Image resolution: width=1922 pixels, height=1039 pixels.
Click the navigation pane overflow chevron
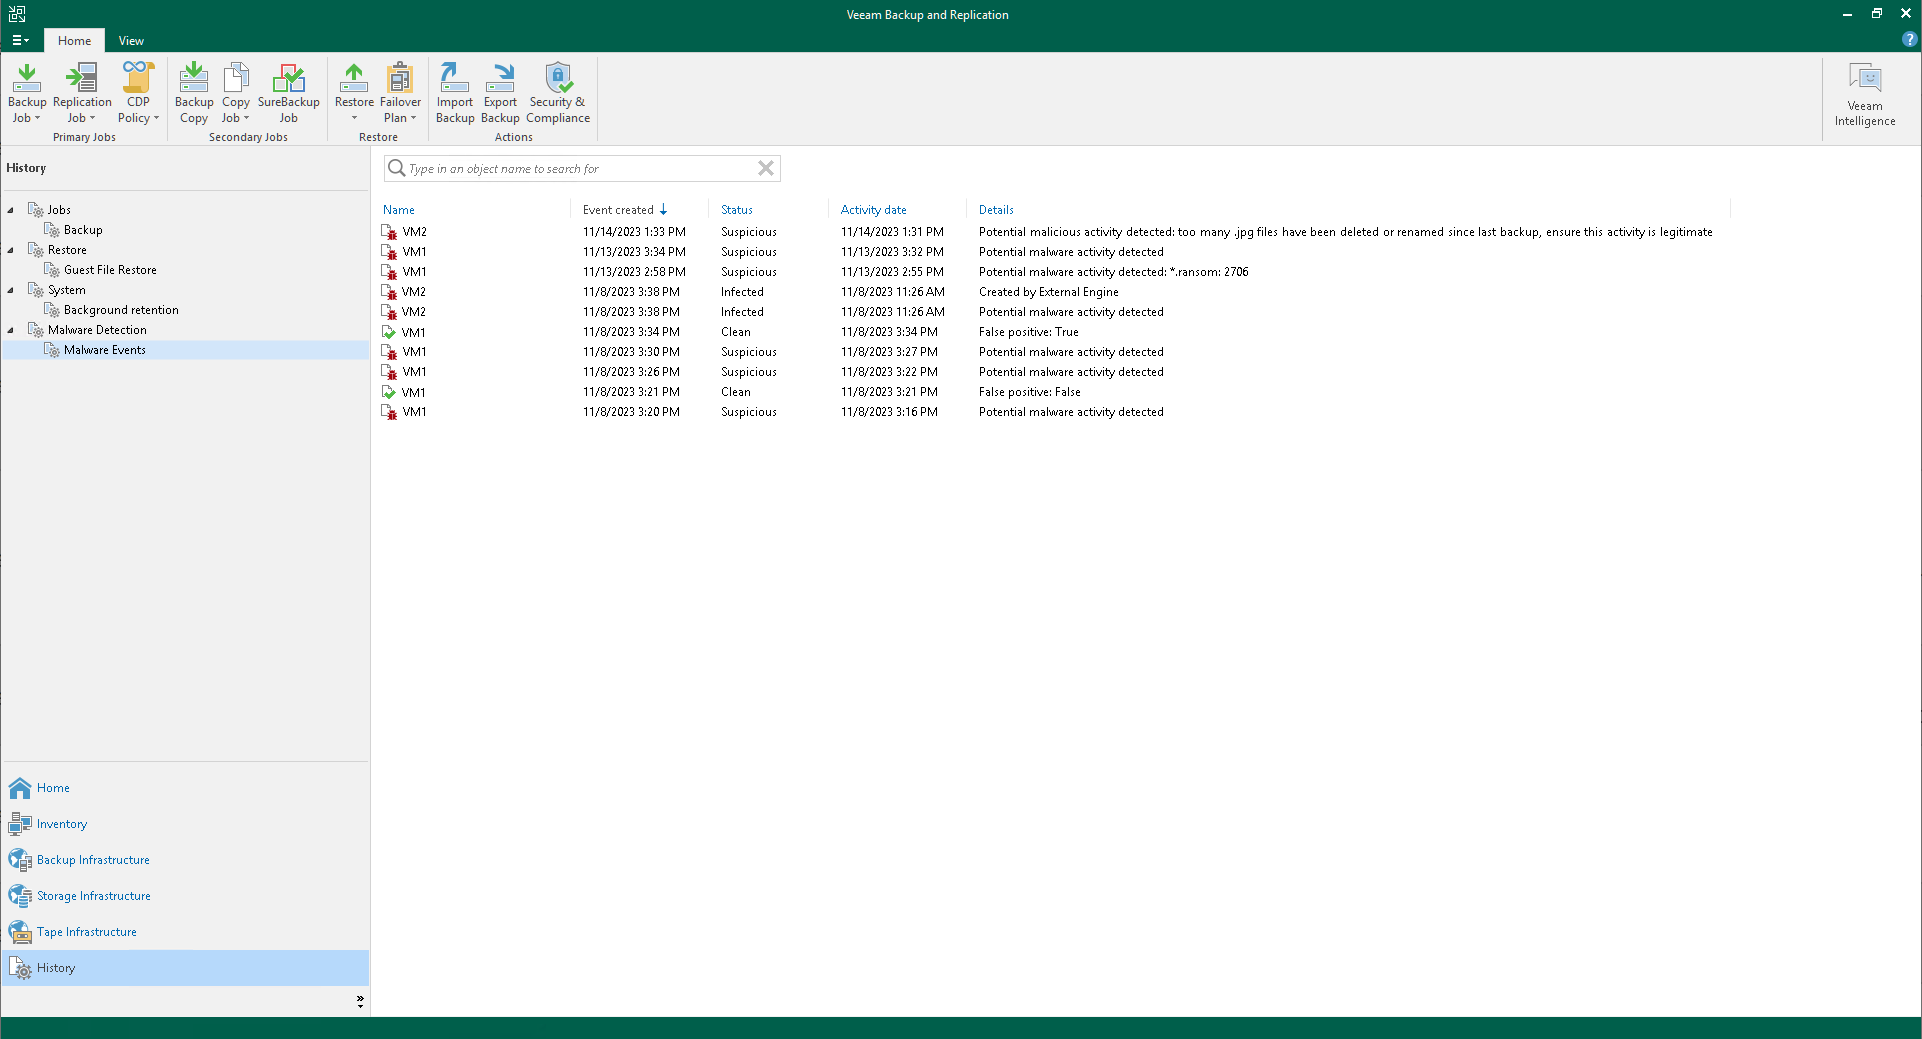(360, 1001)
